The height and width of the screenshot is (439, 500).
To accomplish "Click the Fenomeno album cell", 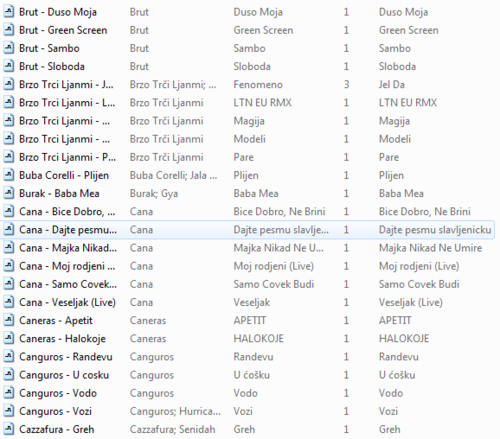I will [258, 85].
